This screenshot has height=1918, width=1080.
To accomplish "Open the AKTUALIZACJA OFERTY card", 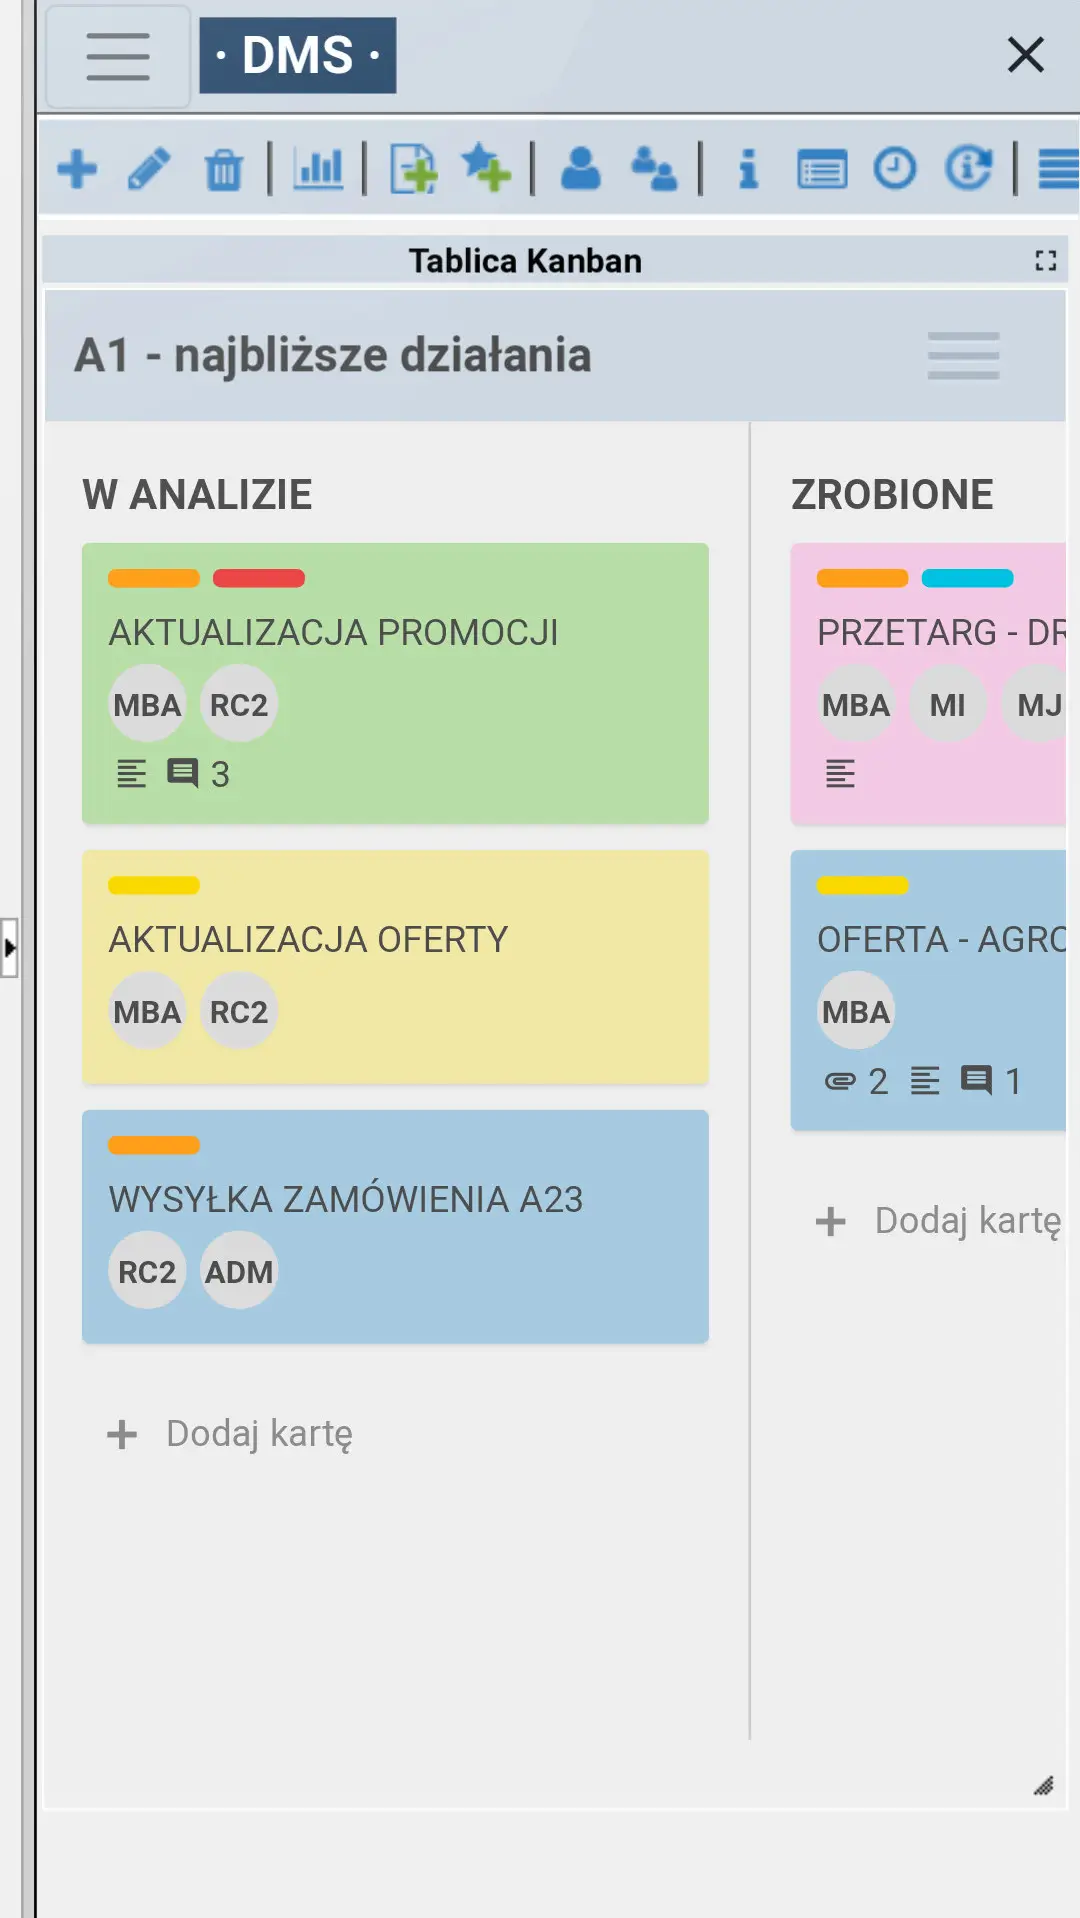I will 395,940.
